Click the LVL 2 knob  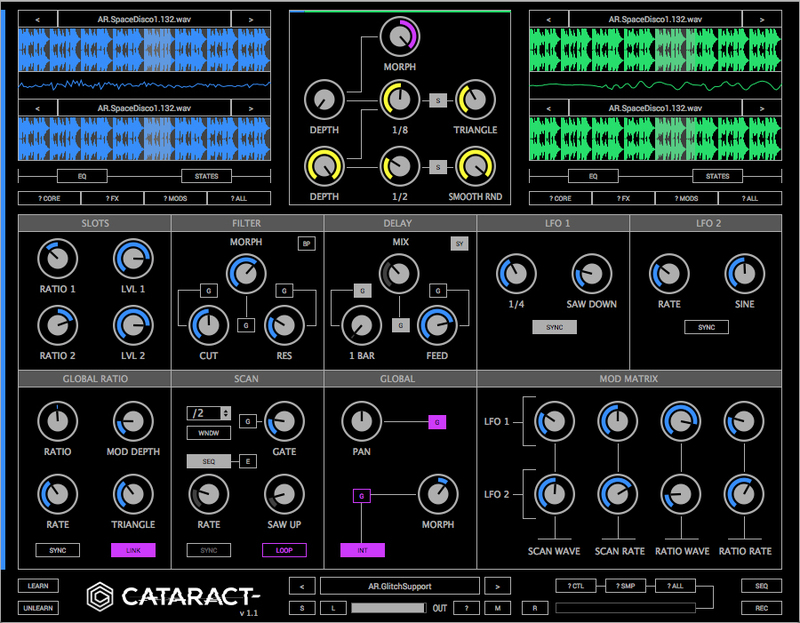pos(133,326)
